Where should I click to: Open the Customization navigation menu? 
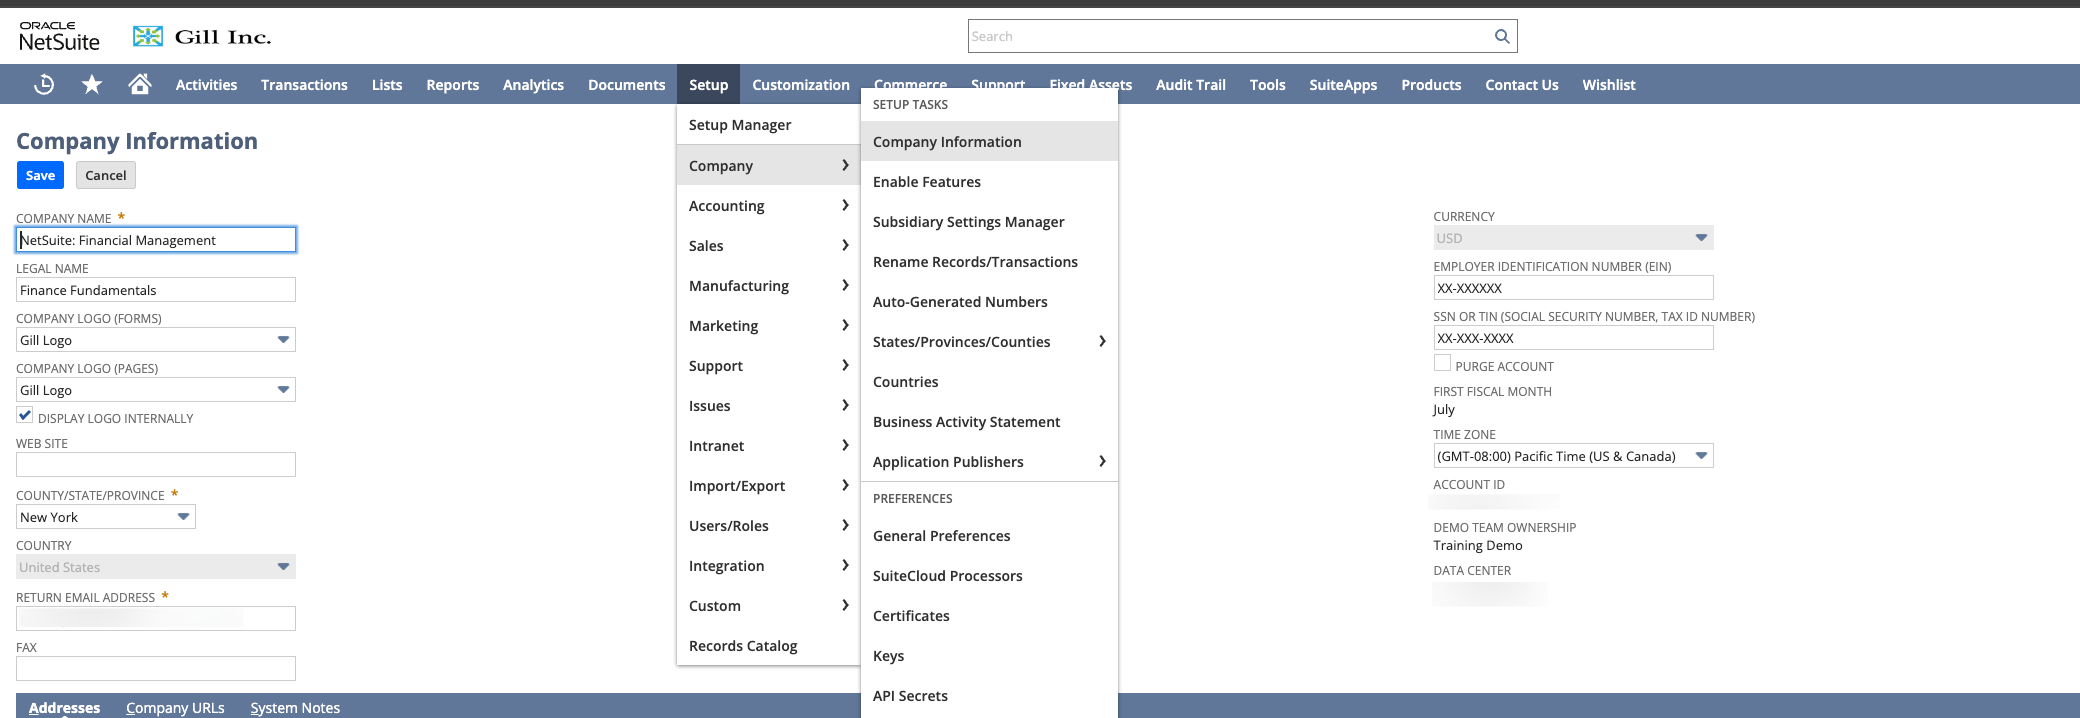pyautogui.click(x=801, y=85)
